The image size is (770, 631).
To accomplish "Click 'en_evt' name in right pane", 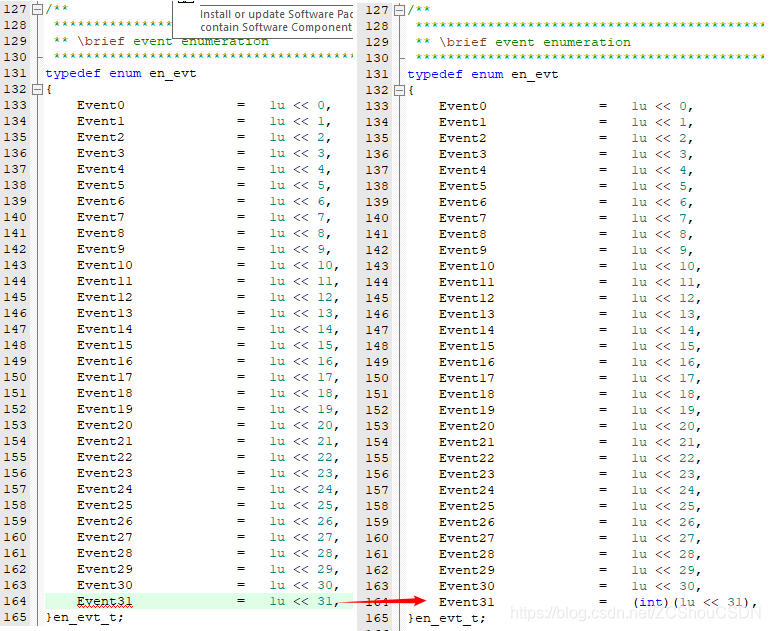I will 535,75.
